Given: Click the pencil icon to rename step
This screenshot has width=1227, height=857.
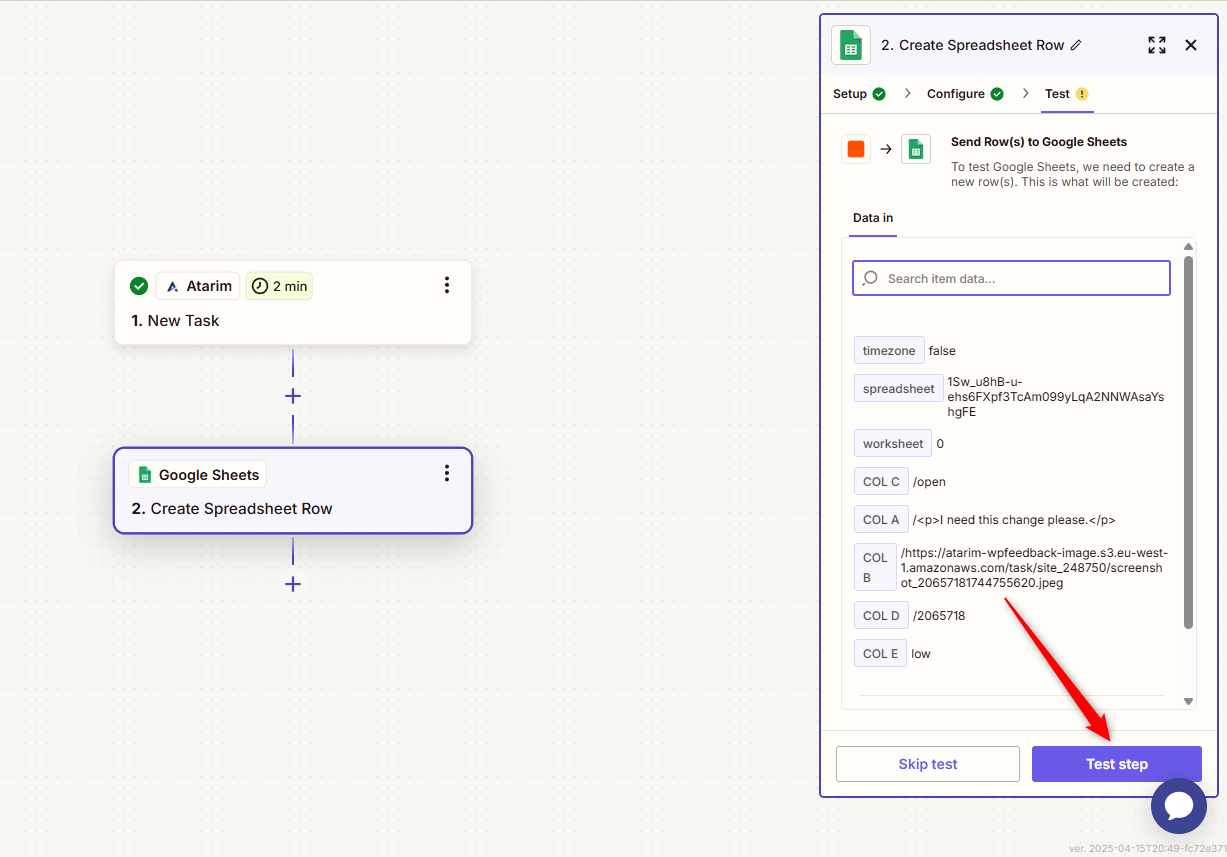Looking at the screenshot, I should pos(1076,45).
